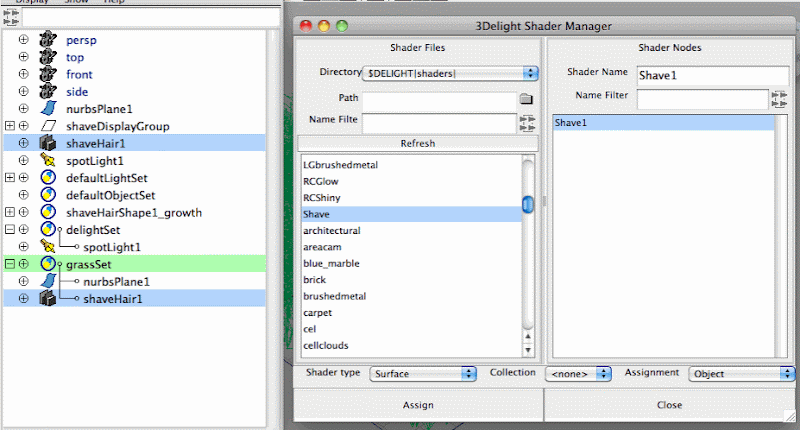Click the shaveHair1 icon under grassSet

pyautogui.click(x=48, y=298)
